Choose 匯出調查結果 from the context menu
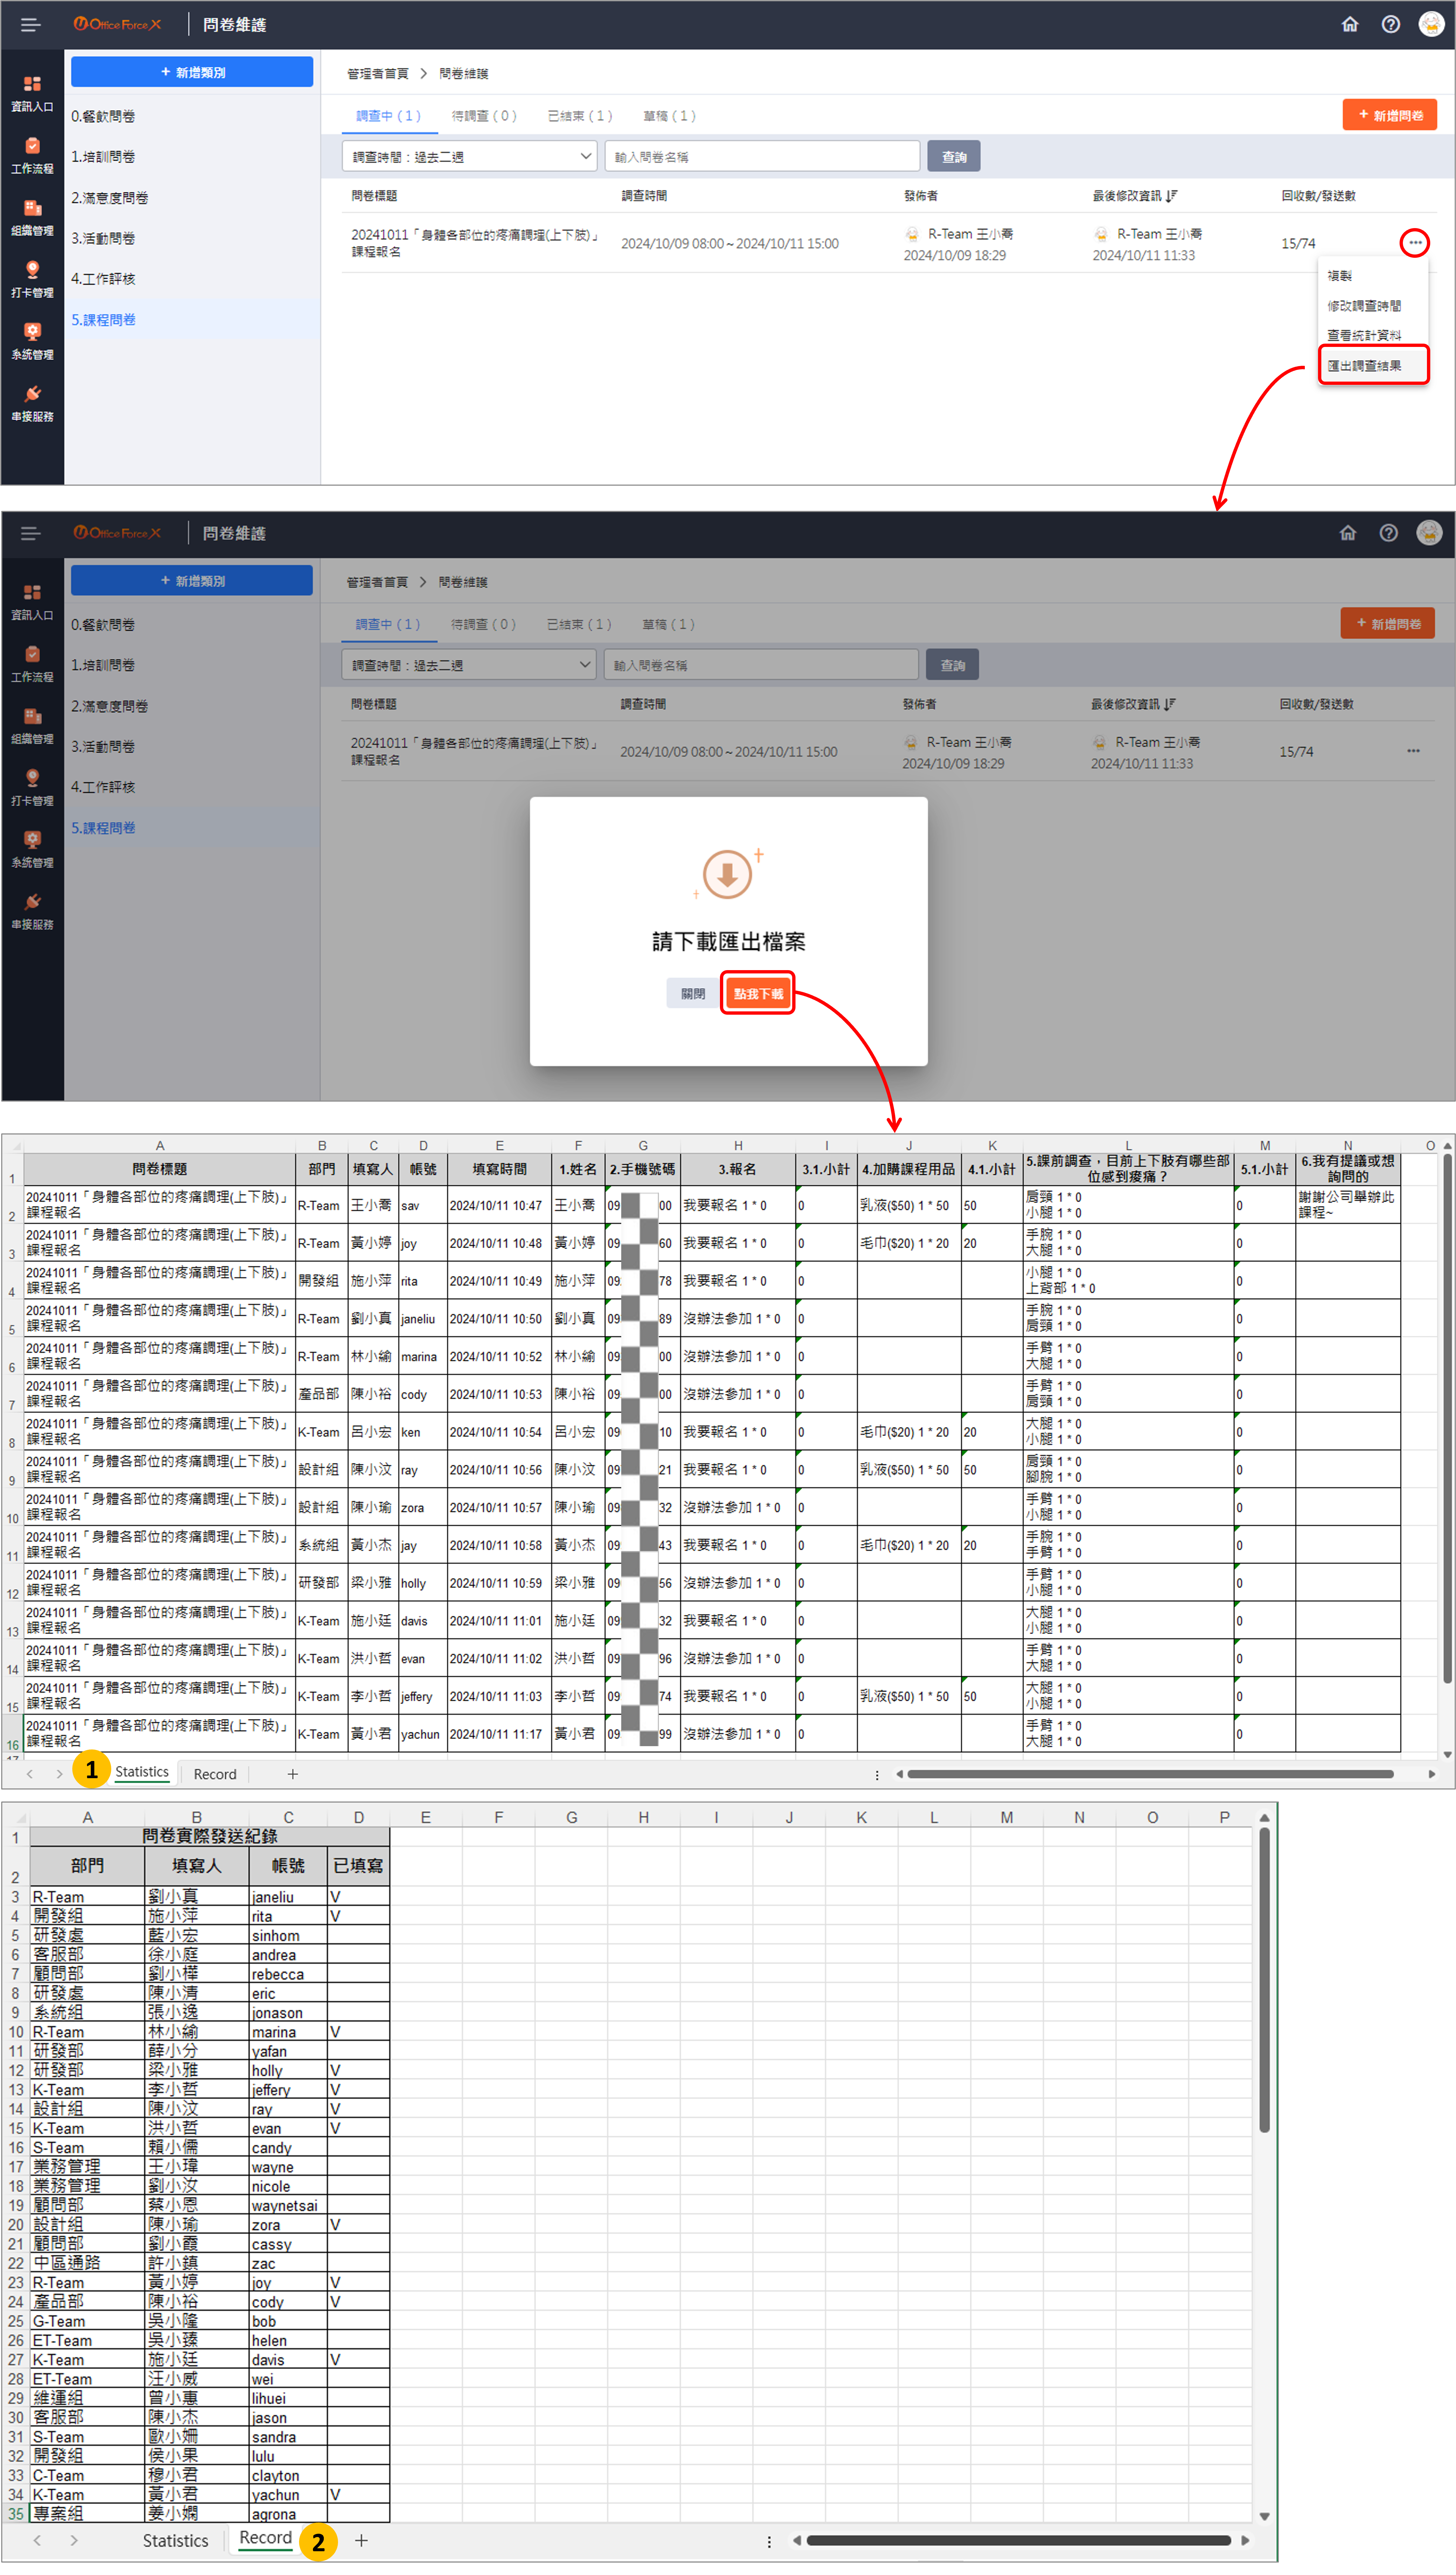 coord(1364,366)
